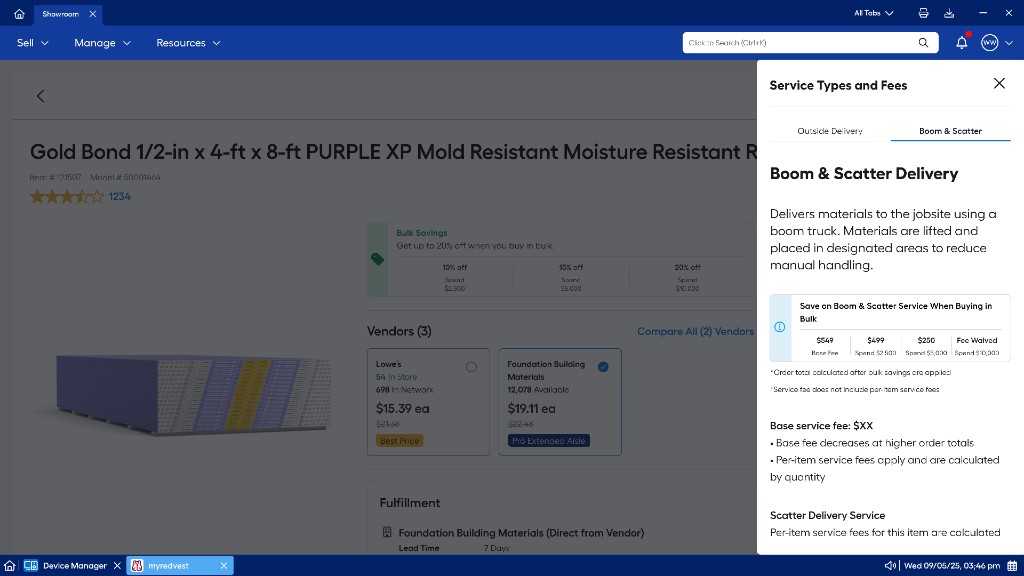
Task: Click the info icon in the bulk savings box
Action: click(x=780, y=327)
